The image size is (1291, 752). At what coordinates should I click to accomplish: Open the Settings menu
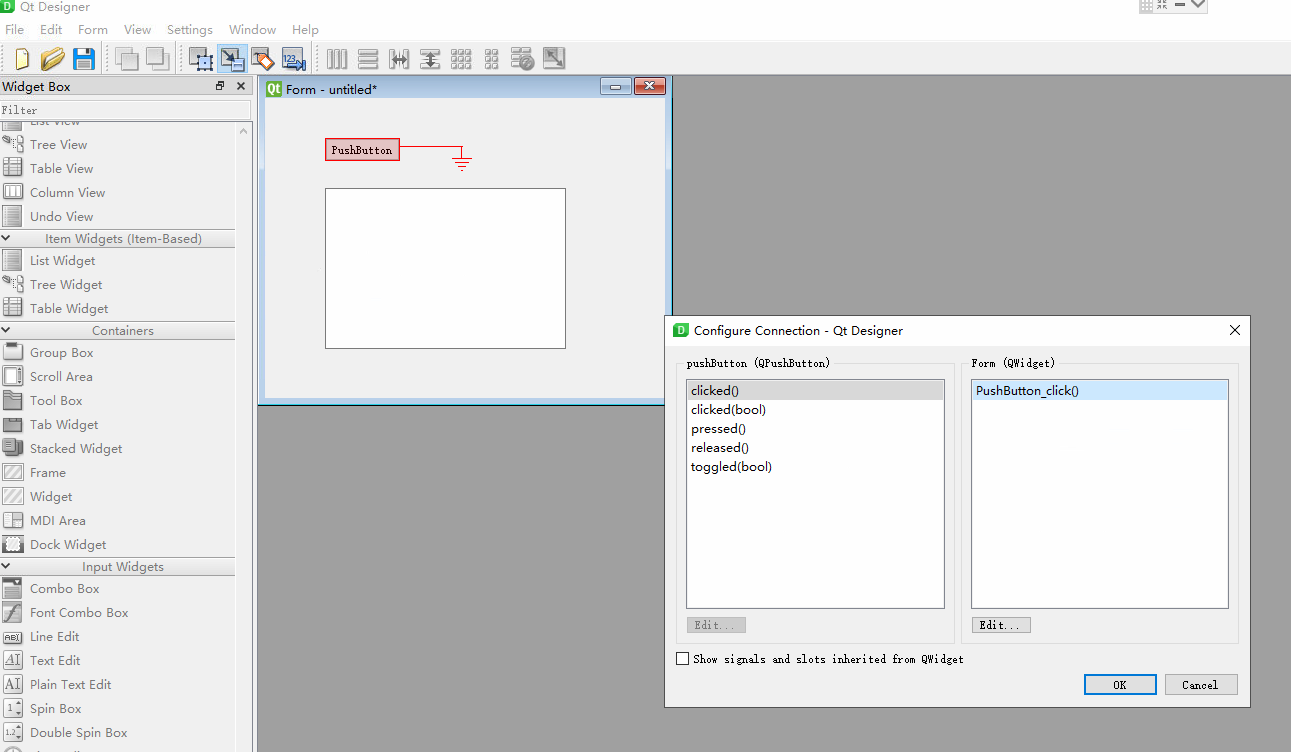190,30
